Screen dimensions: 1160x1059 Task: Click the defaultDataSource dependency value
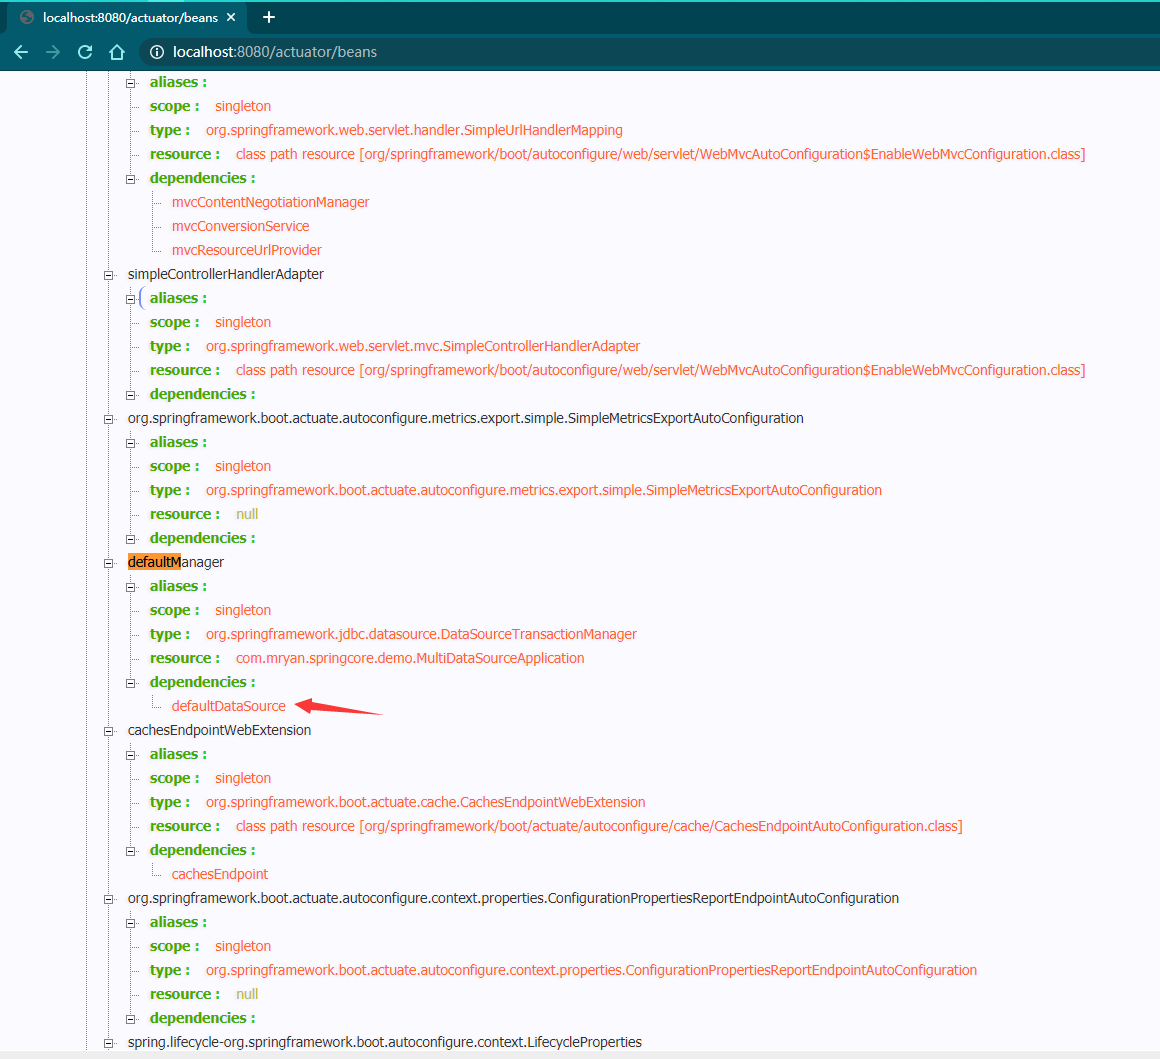pyautogui.click(x=228, y=706)
